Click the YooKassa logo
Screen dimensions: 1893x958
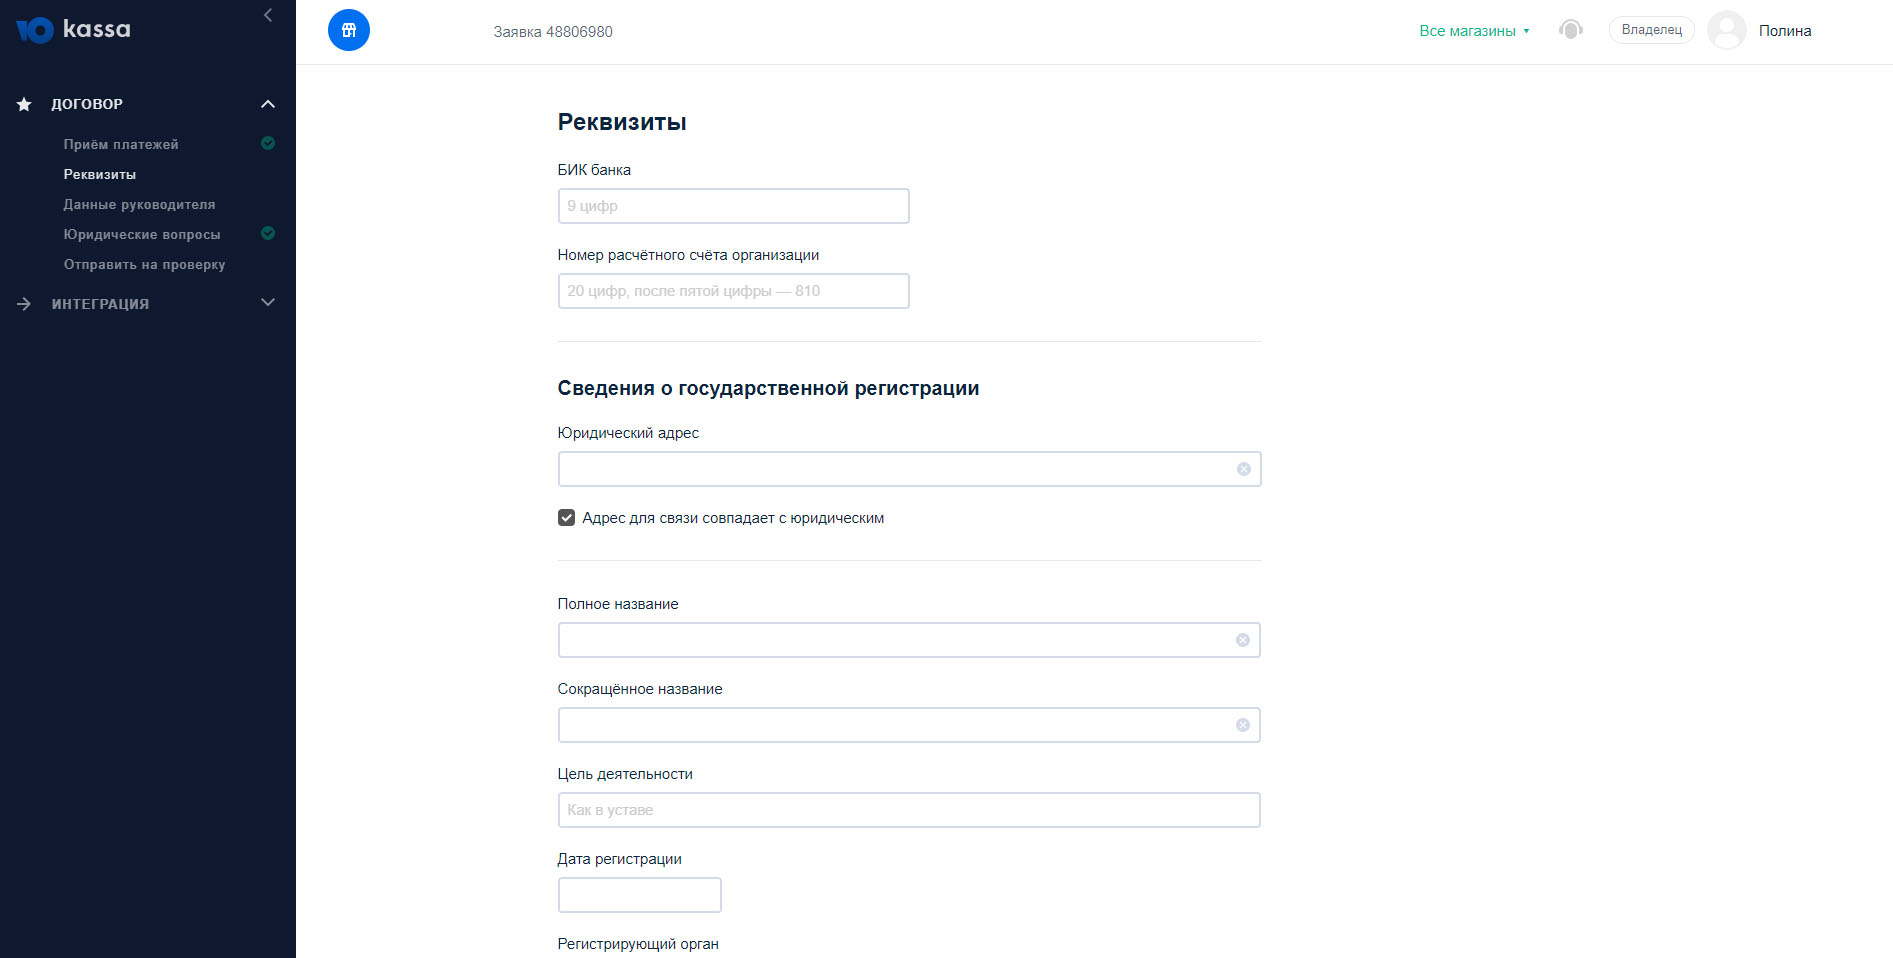point(73,29)
